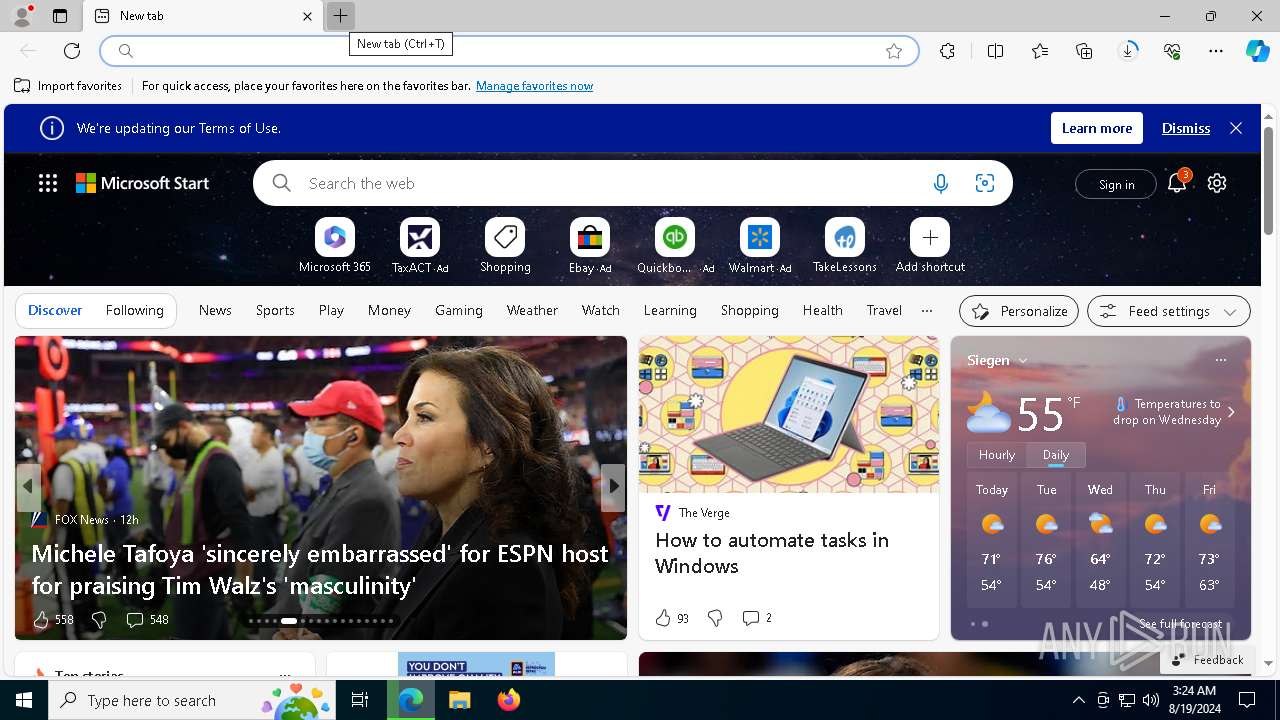Dislike The Verge automate tasks article
Screen dimensions: 1280x720
(x=715, y=618)
